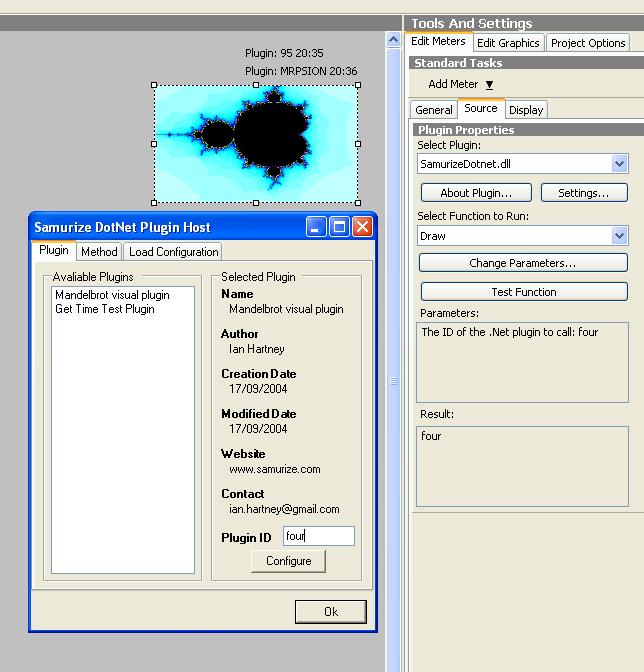Click the Parameters text box
This screenshot has height=672, width=644.
click(522, 363)
